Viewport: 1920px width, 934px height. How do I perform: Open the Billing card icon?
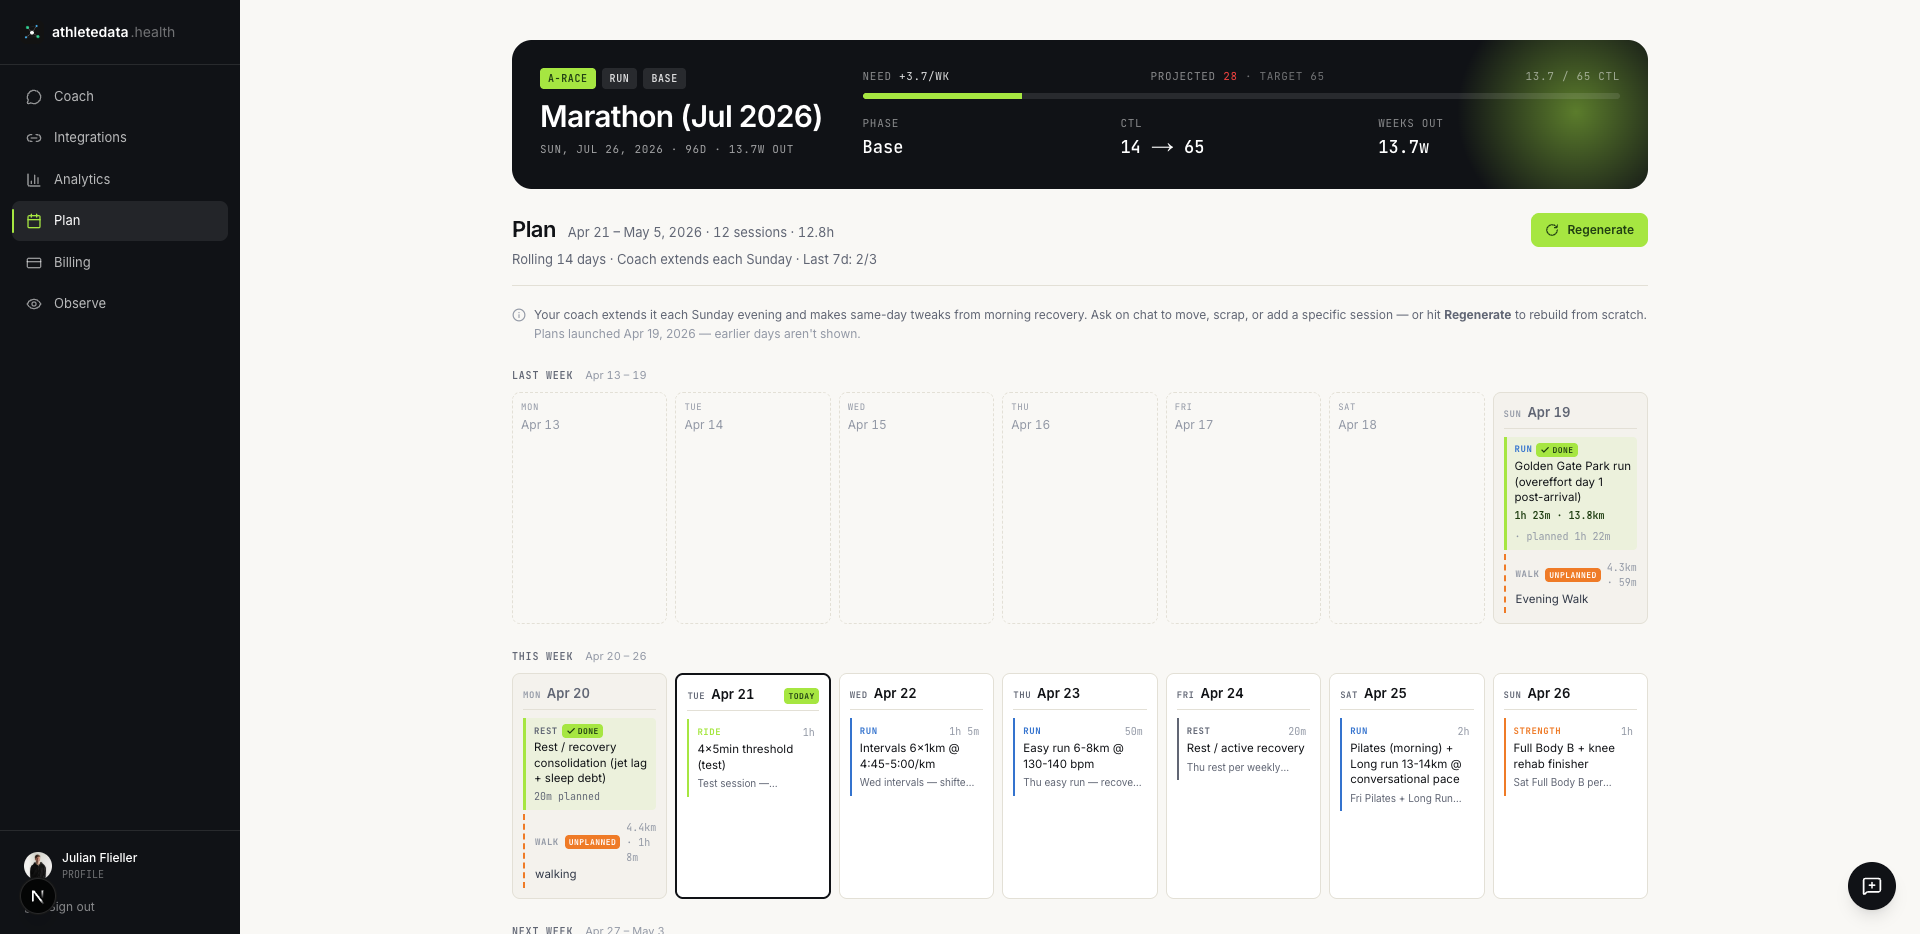34,263
